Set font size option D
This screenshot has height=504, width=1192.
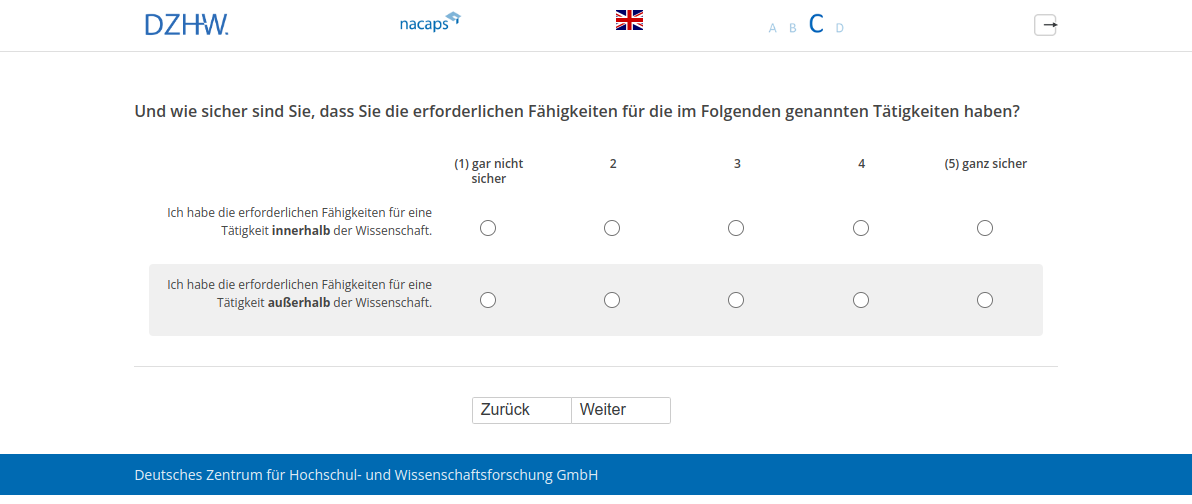coord(840,28)
